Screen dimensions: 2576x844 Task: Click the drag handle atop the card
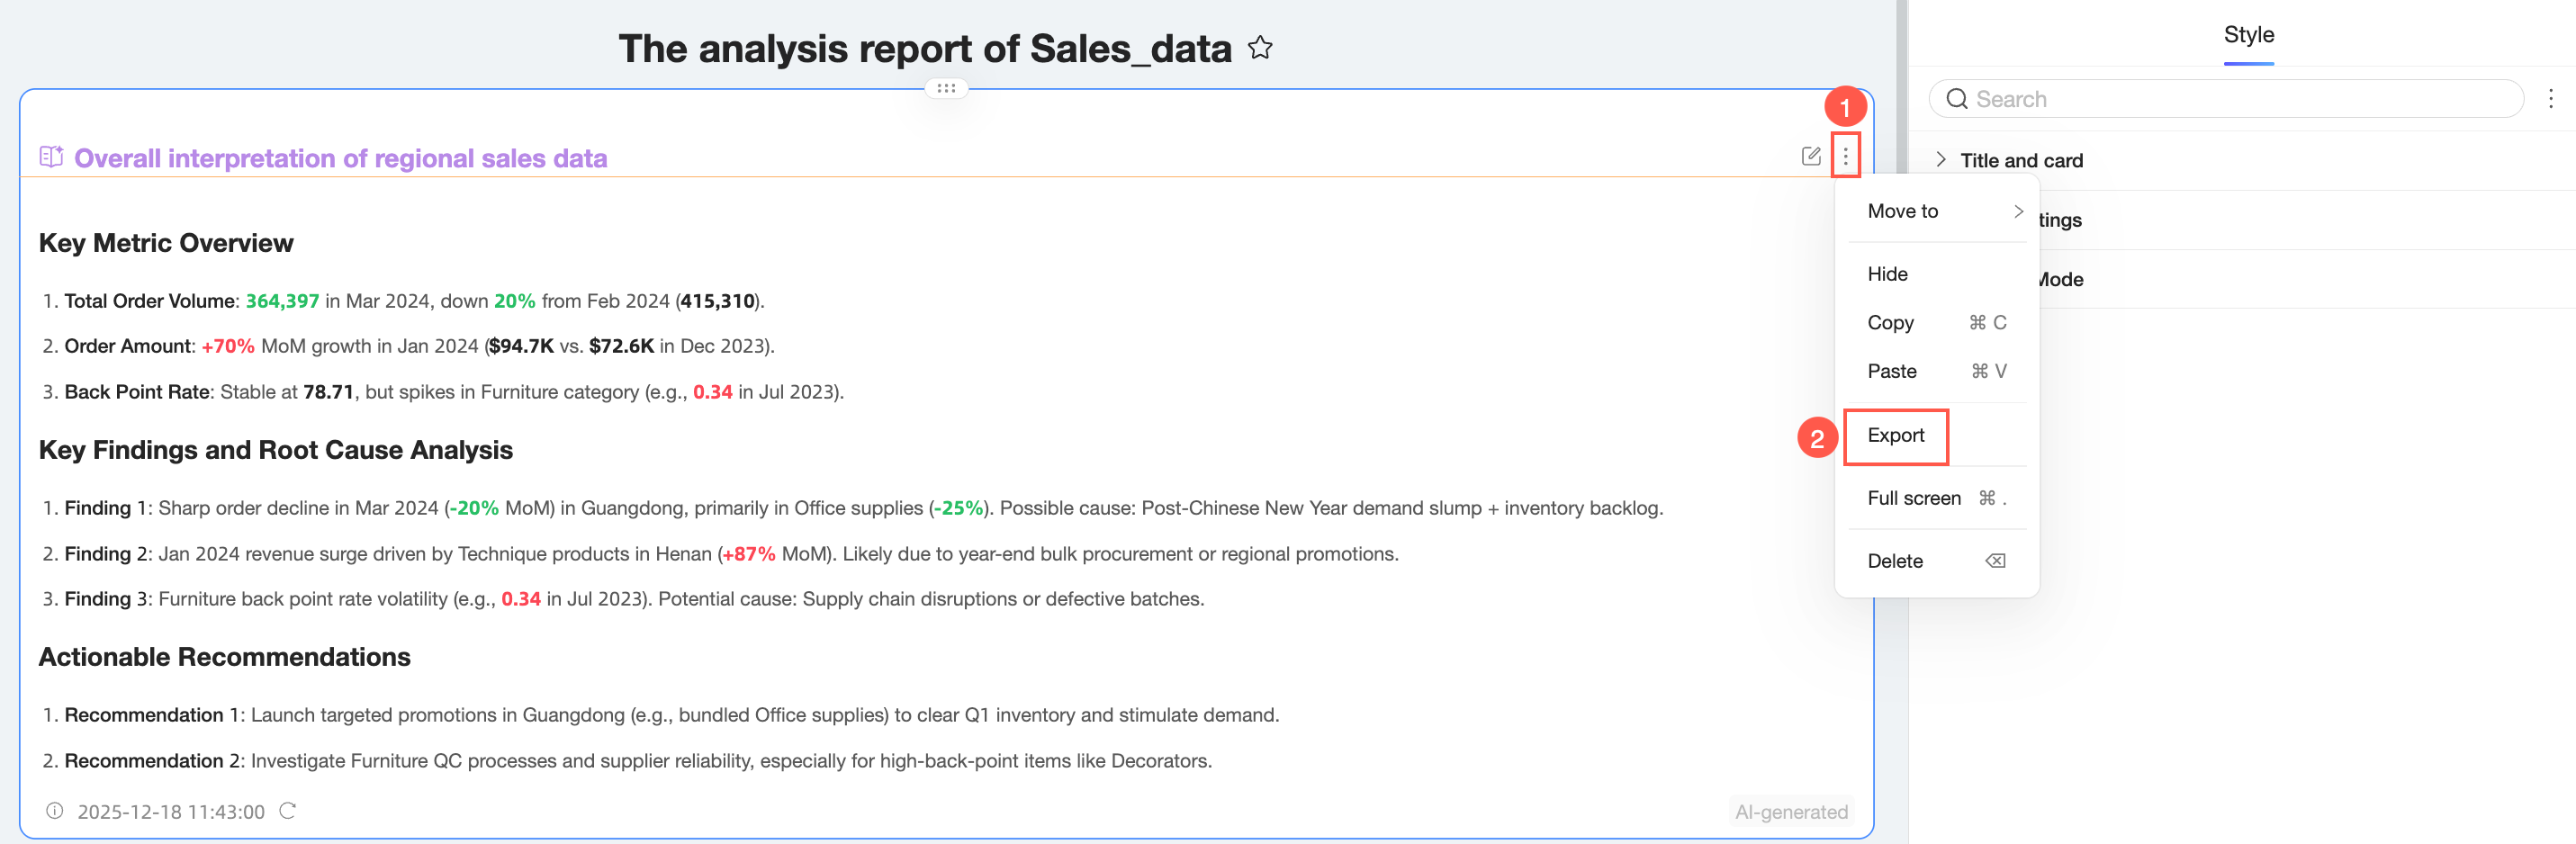click(x=946, y=88)
